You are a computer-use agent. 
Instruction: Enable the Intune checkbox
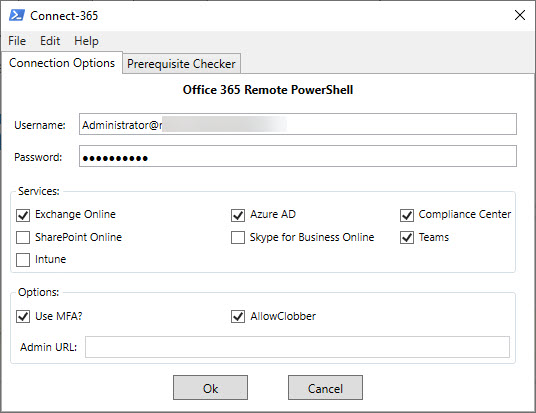coord(23,260)
